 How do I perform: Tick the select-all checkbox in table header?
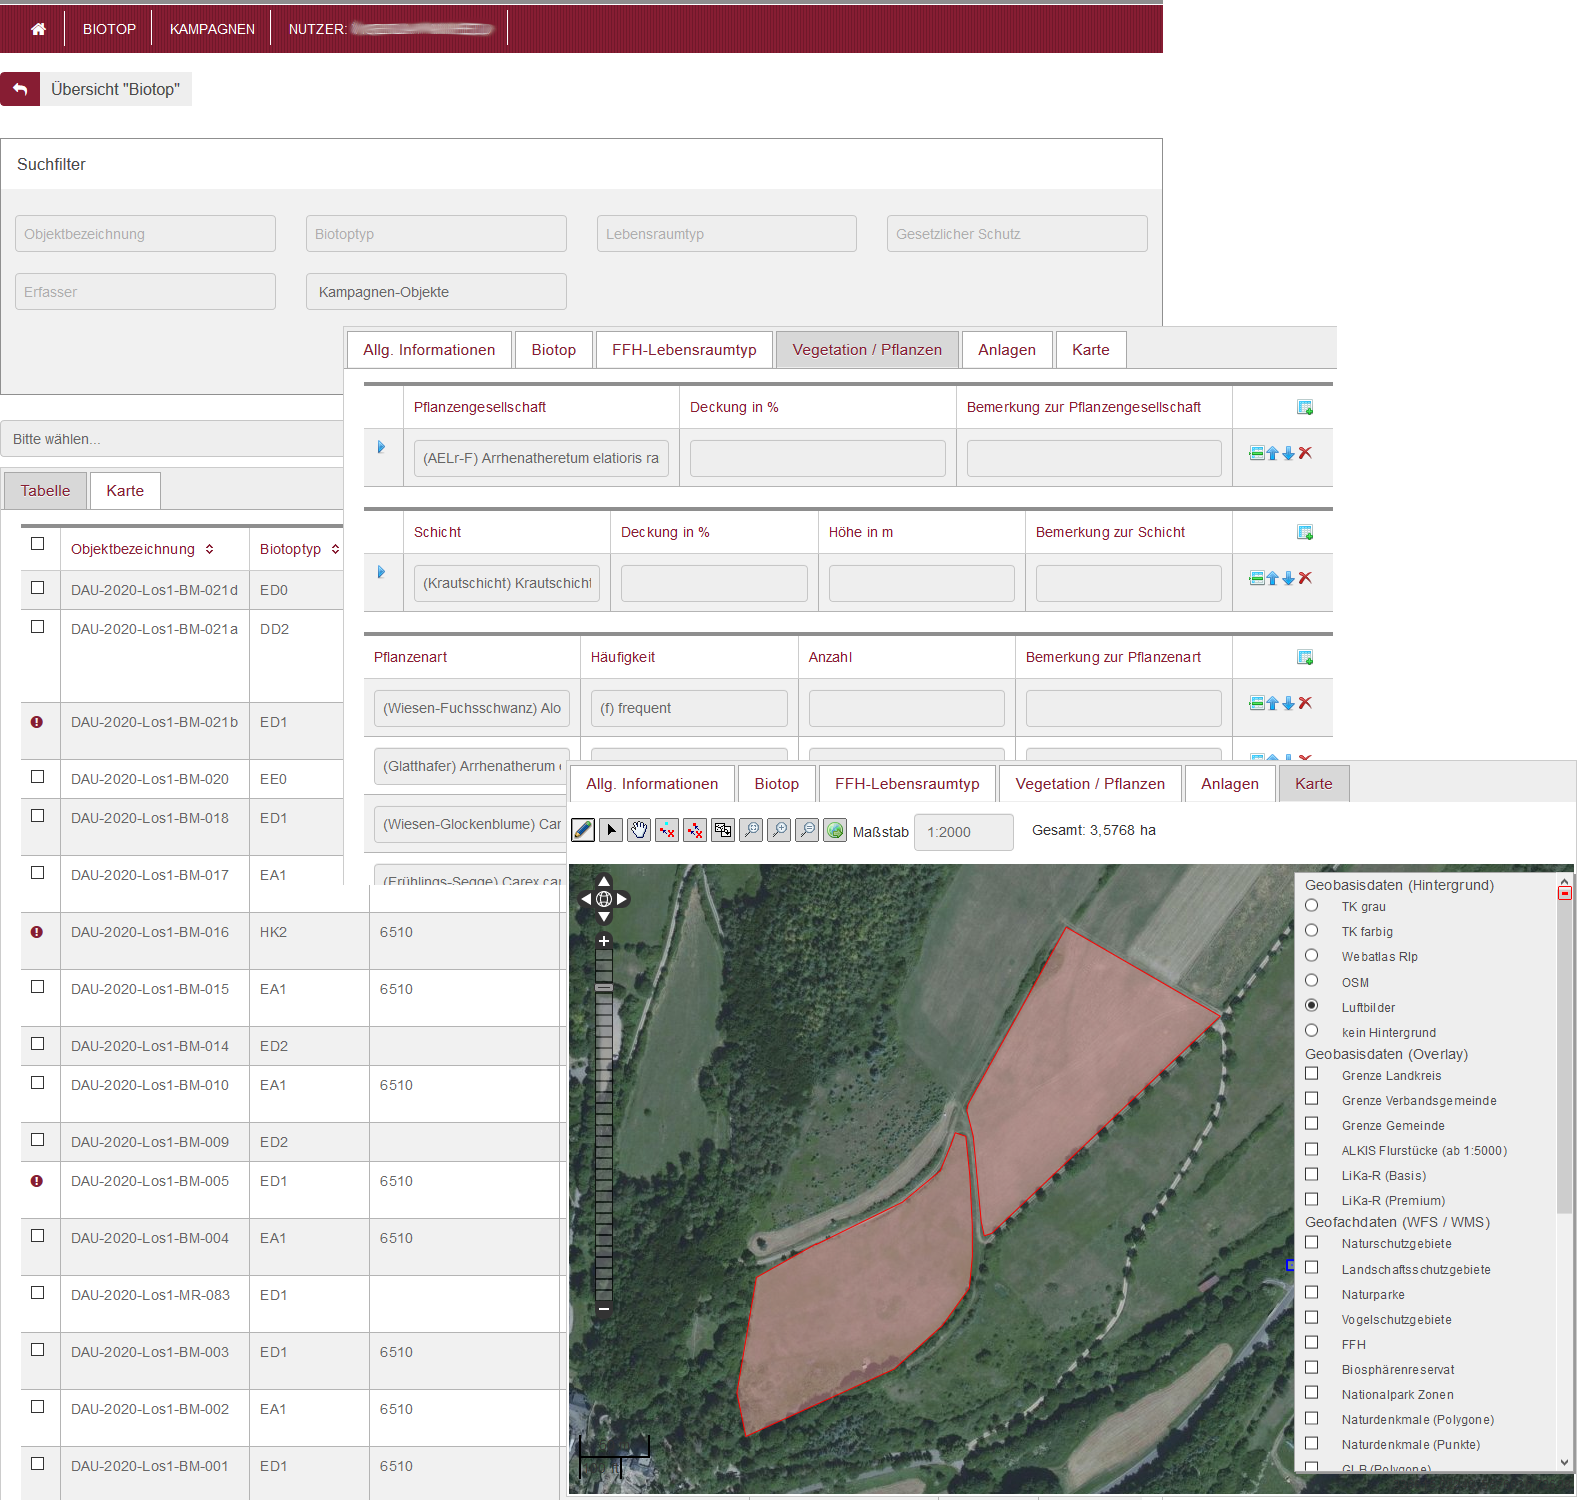tap(37, 544)
